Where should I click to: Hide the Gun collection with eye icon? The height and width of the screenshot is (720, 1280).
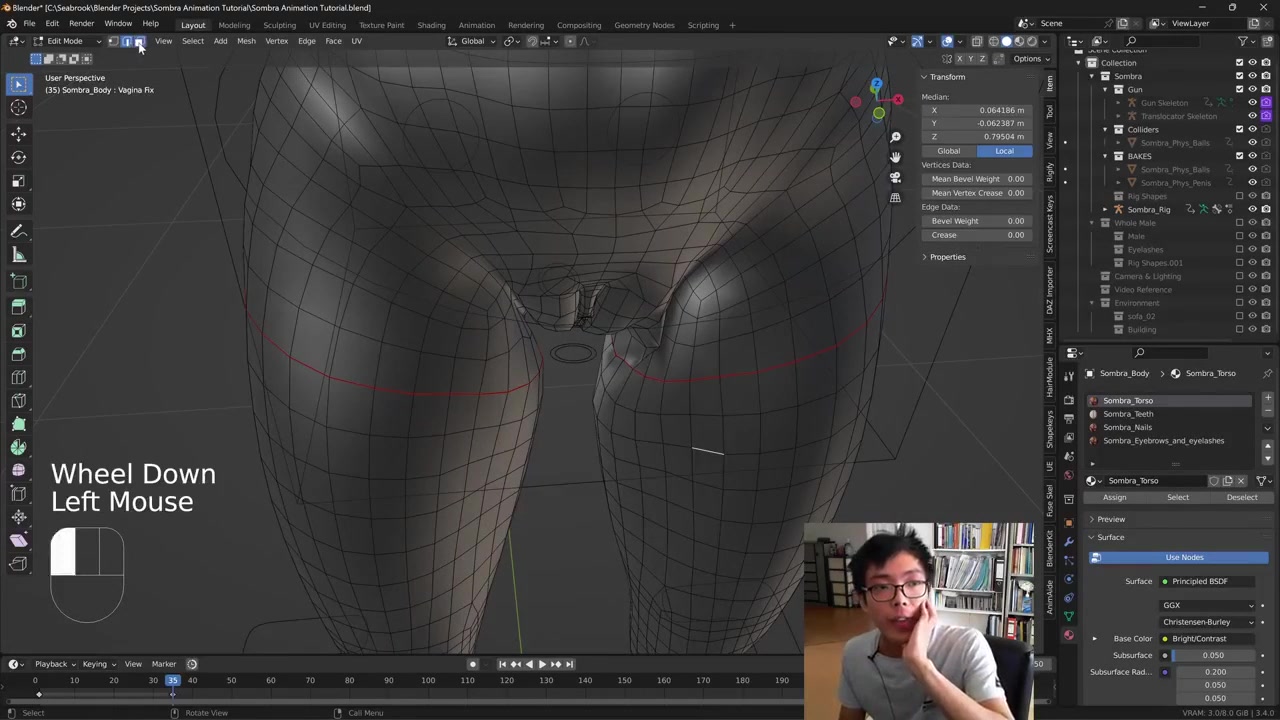click(1252, 89)
